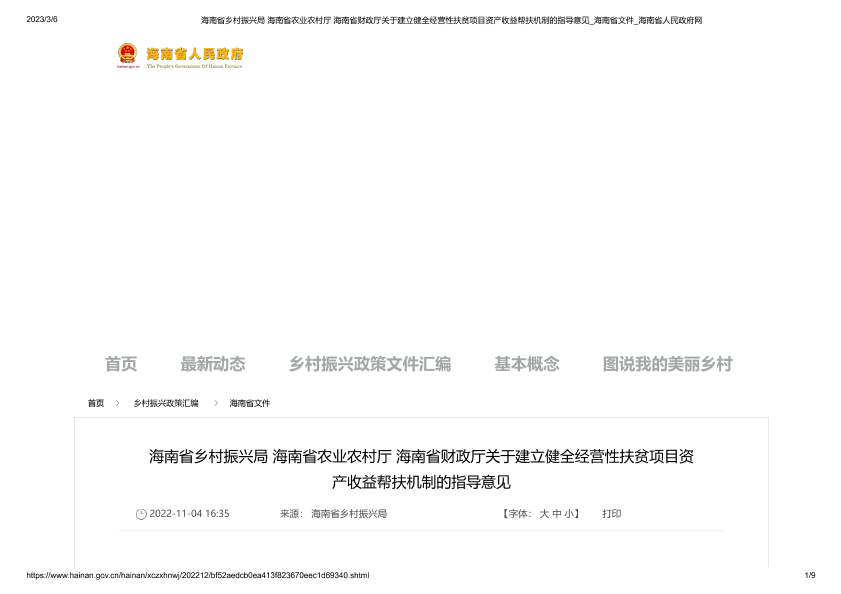Click the source name 海南省乡村振兴局
Image resolution: width=841 pixels, height=594 pixels.
click(349, 514)
